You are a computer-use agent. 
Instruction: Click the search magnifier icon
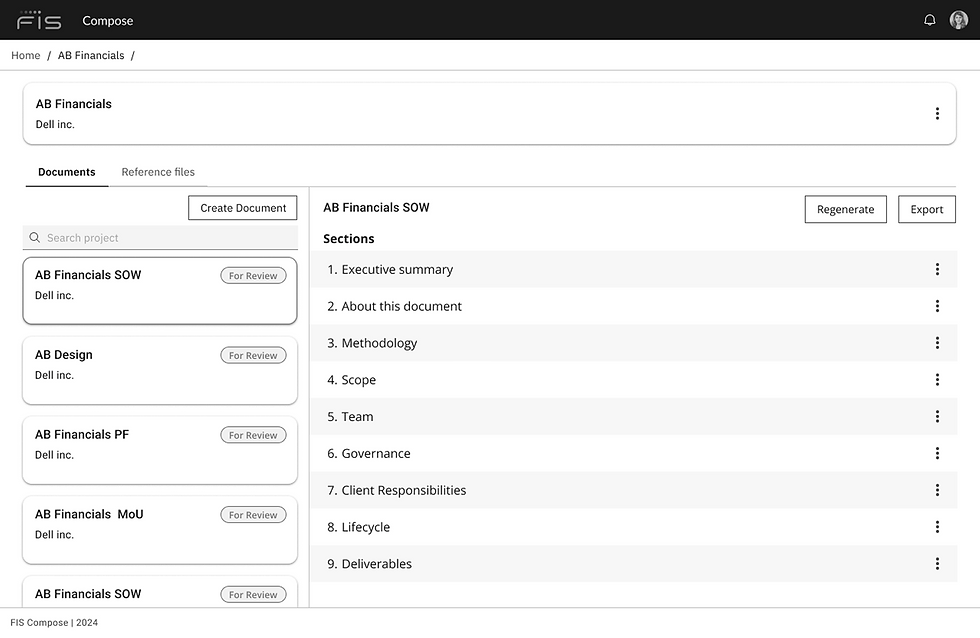[x=34, y=237]
